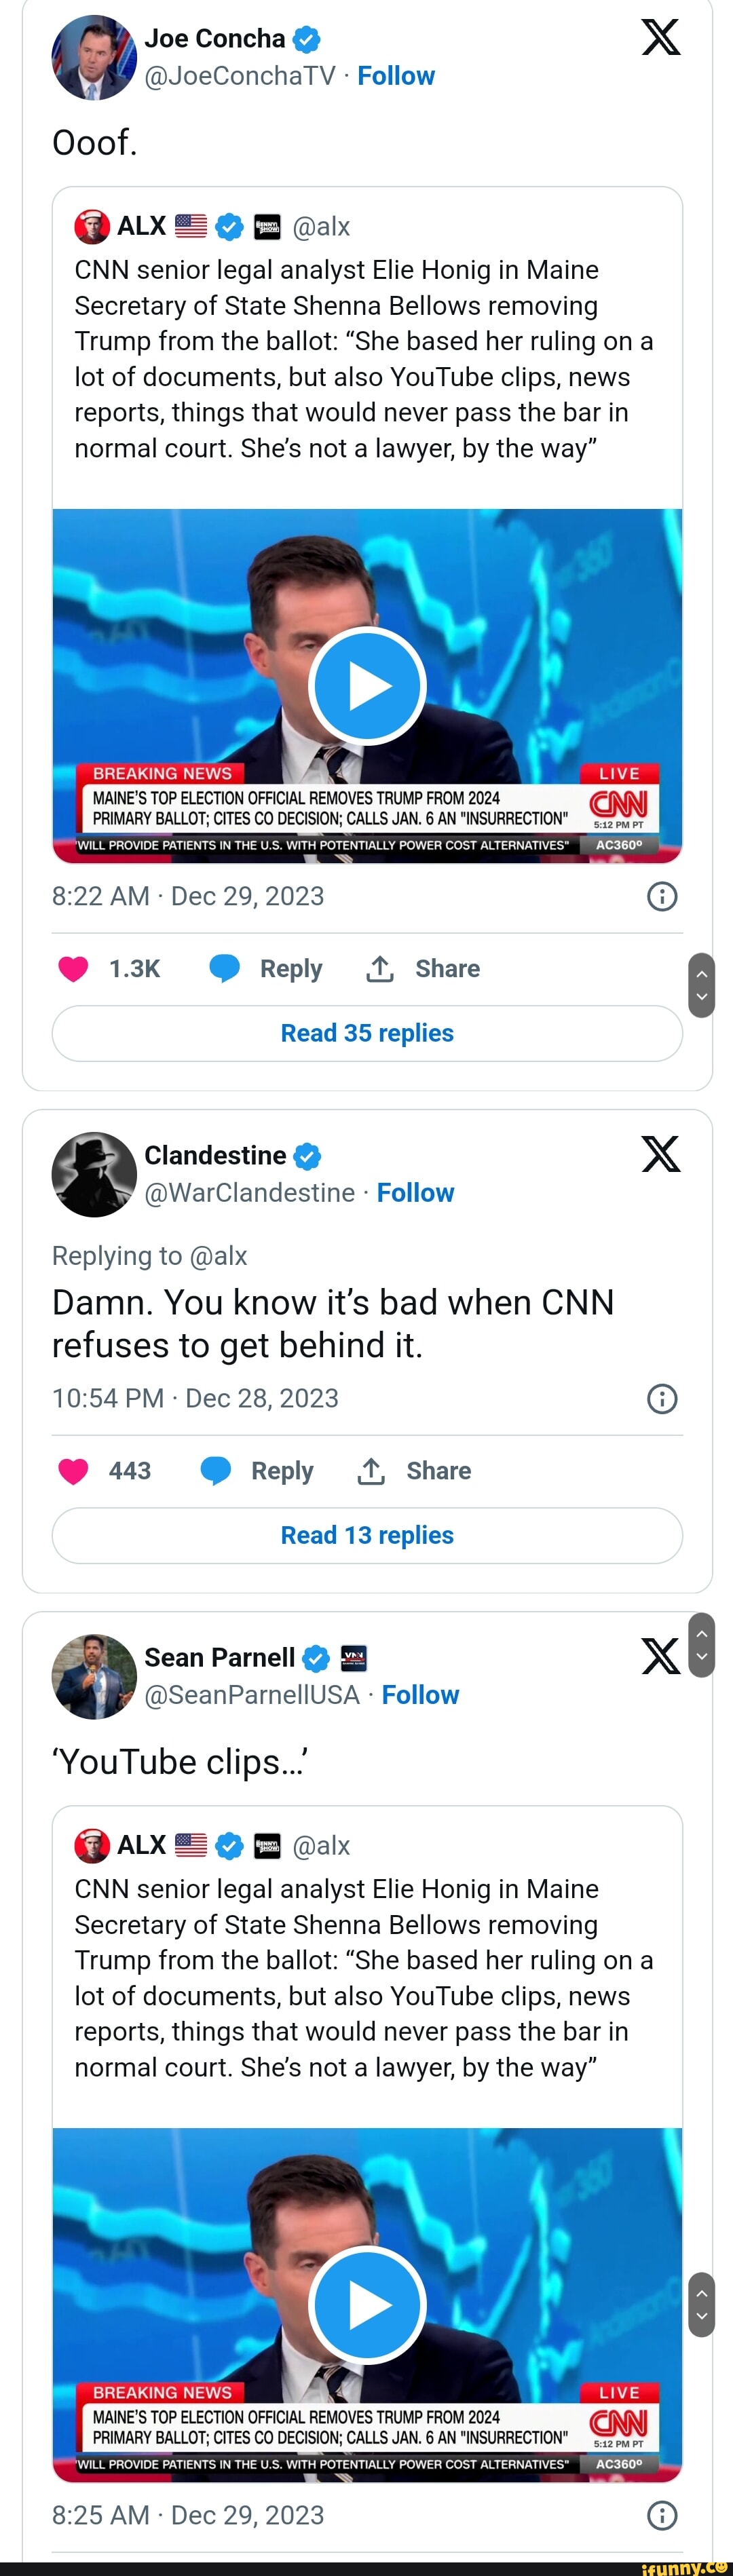Like Joe Concha's tweet with 1.3K heart
Screen dimensions: 733x2576
point(73,969)
